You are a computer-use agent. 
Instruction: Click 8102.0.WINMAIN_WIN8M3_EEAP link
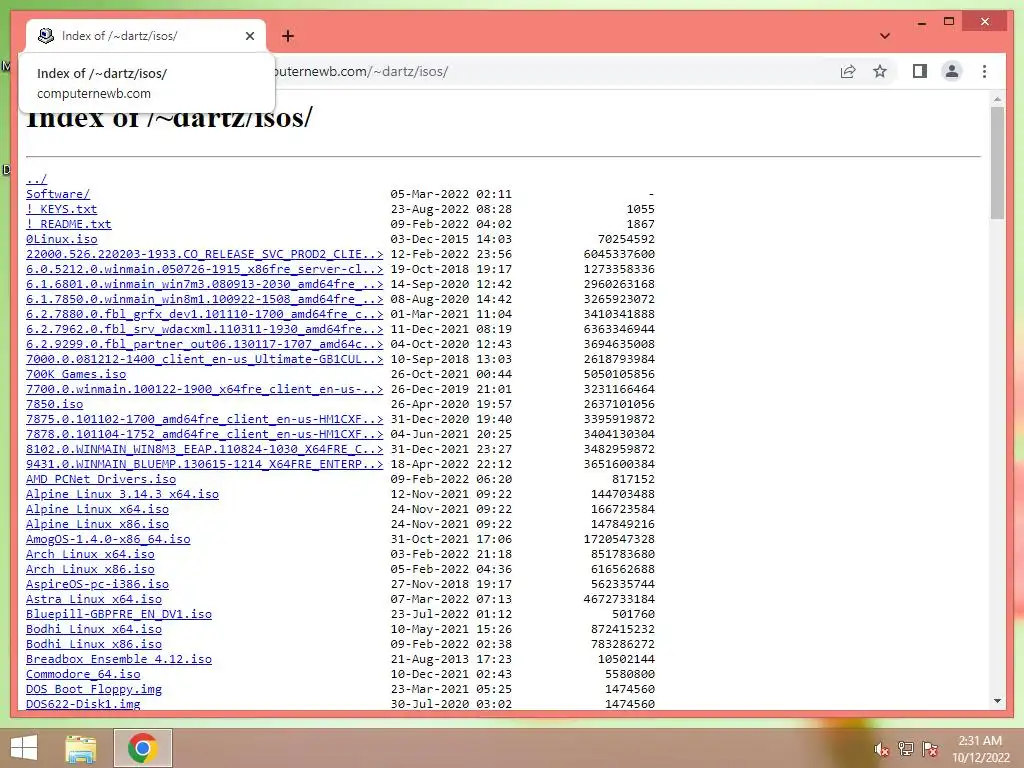pyautogui.click(x=204, y=449)
